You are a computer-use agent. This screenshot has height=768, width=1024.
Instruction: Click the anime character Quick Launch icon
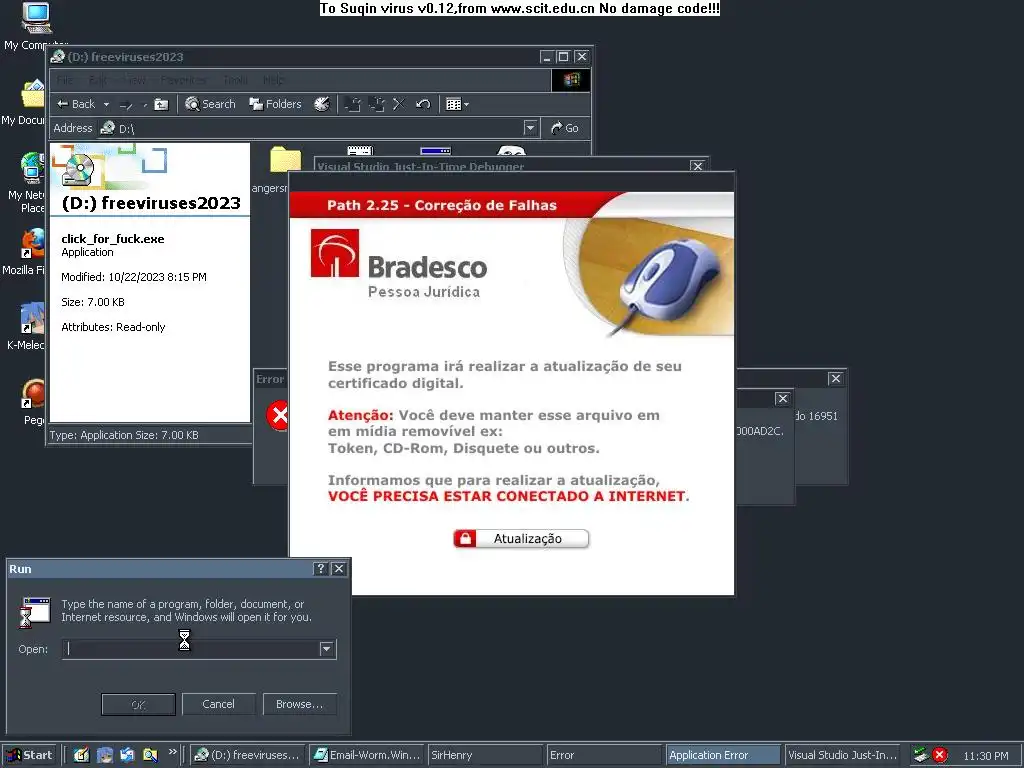pos(104,755)
